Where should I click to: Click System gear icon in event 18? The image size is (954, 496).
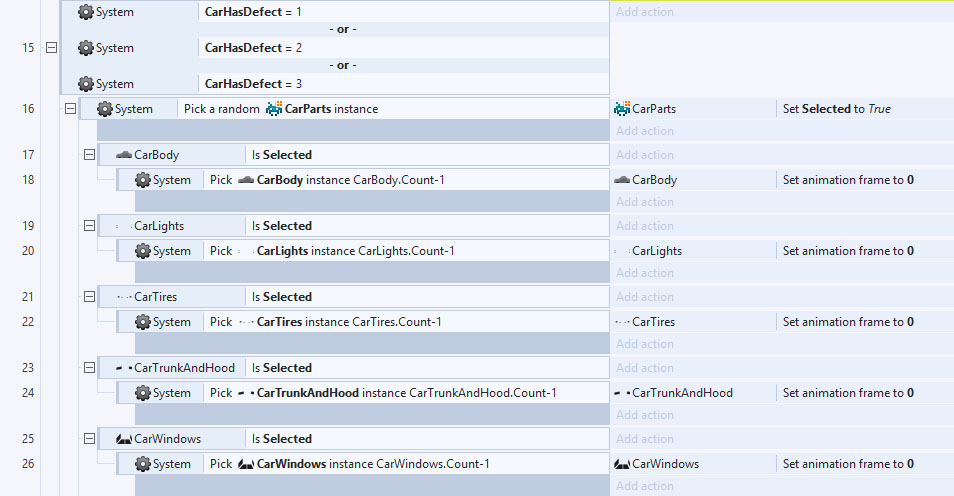[143, 180]
